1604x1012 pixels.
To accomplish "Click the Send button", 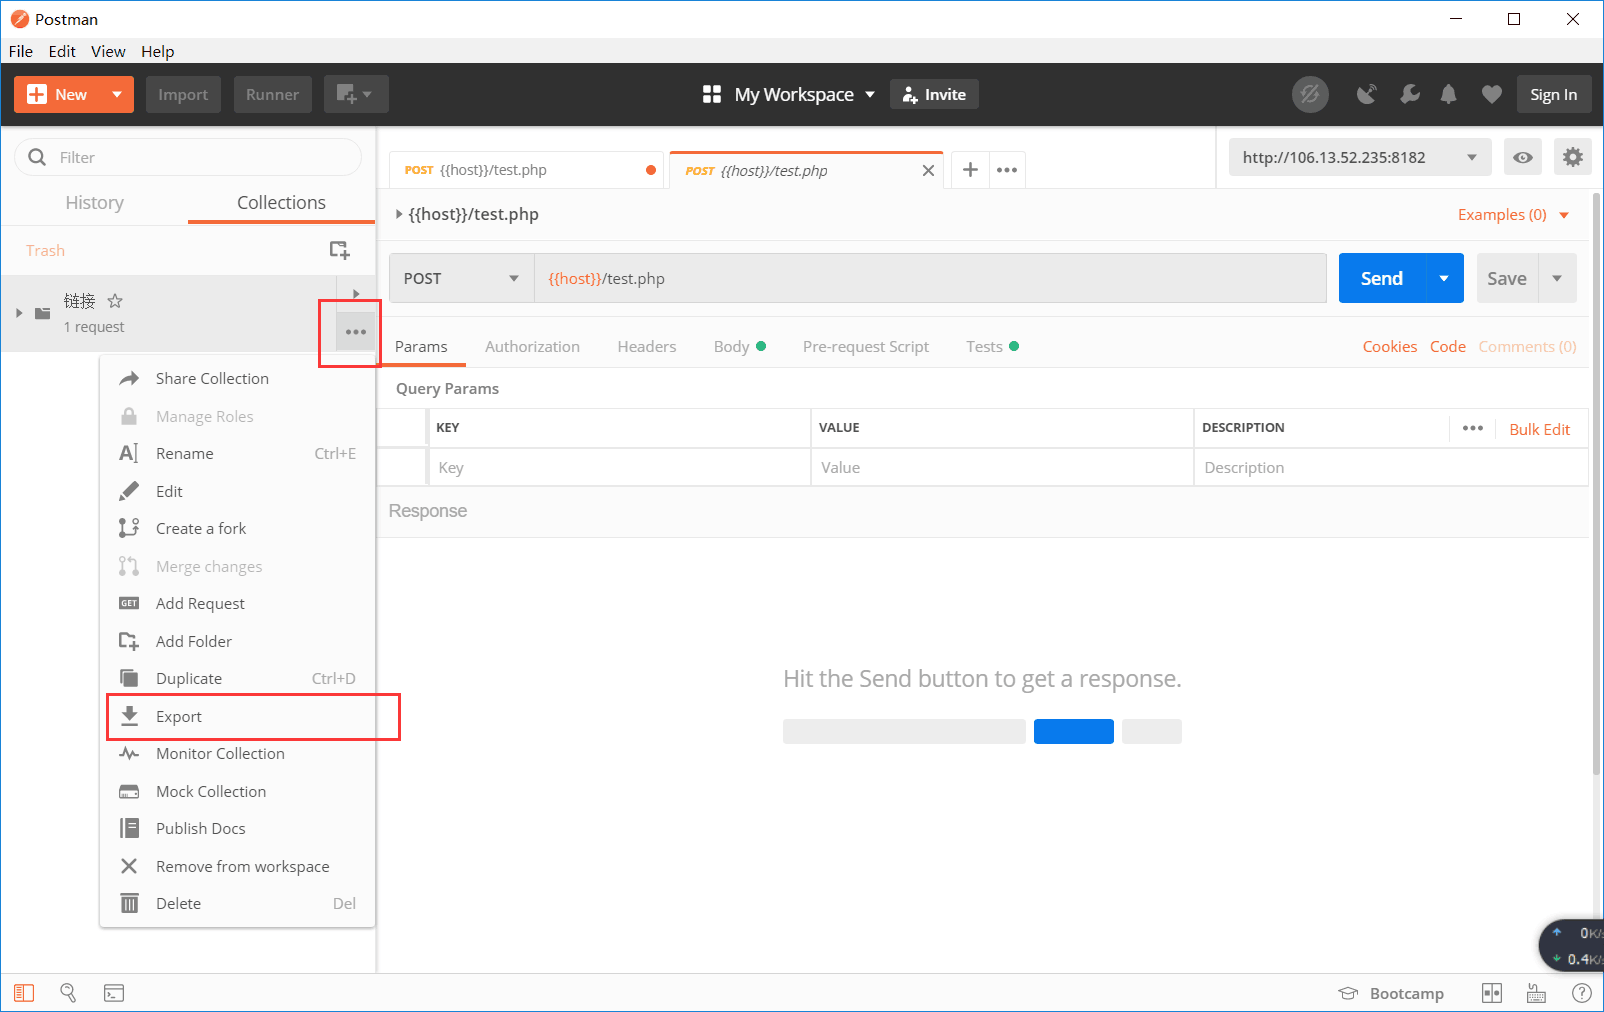I will point(1381,278).
